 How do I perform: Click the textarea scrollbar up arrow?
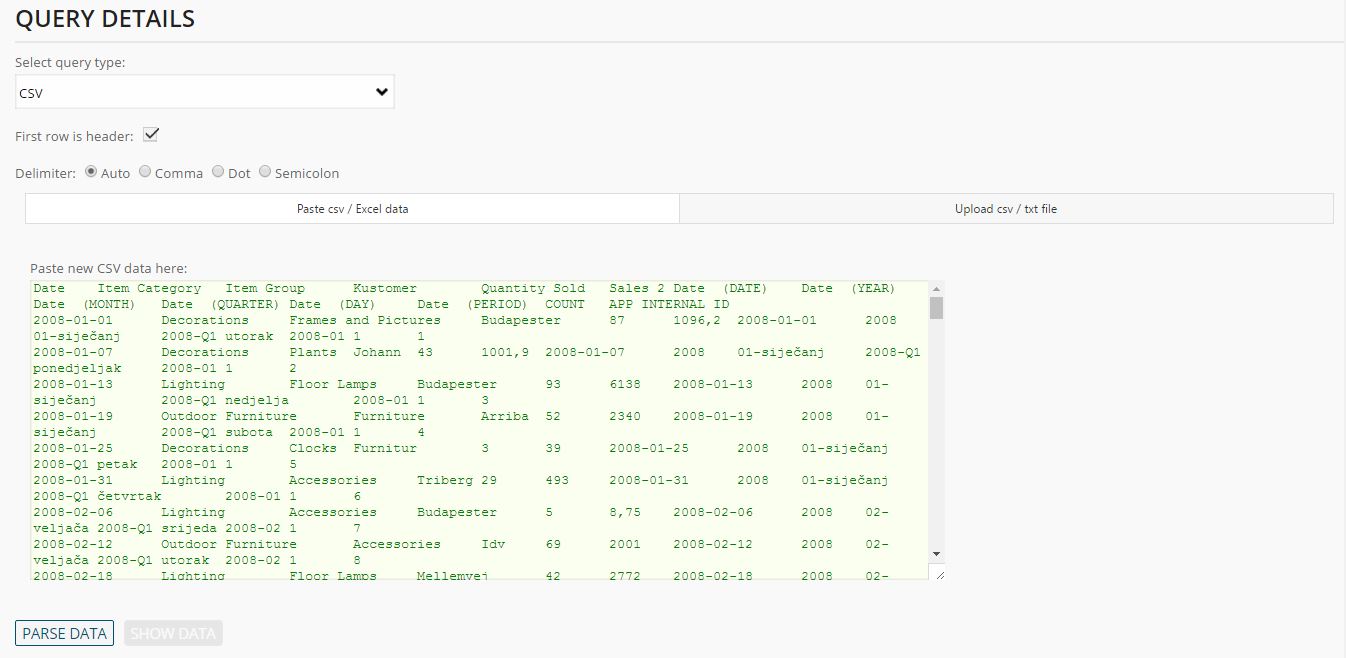936,287
